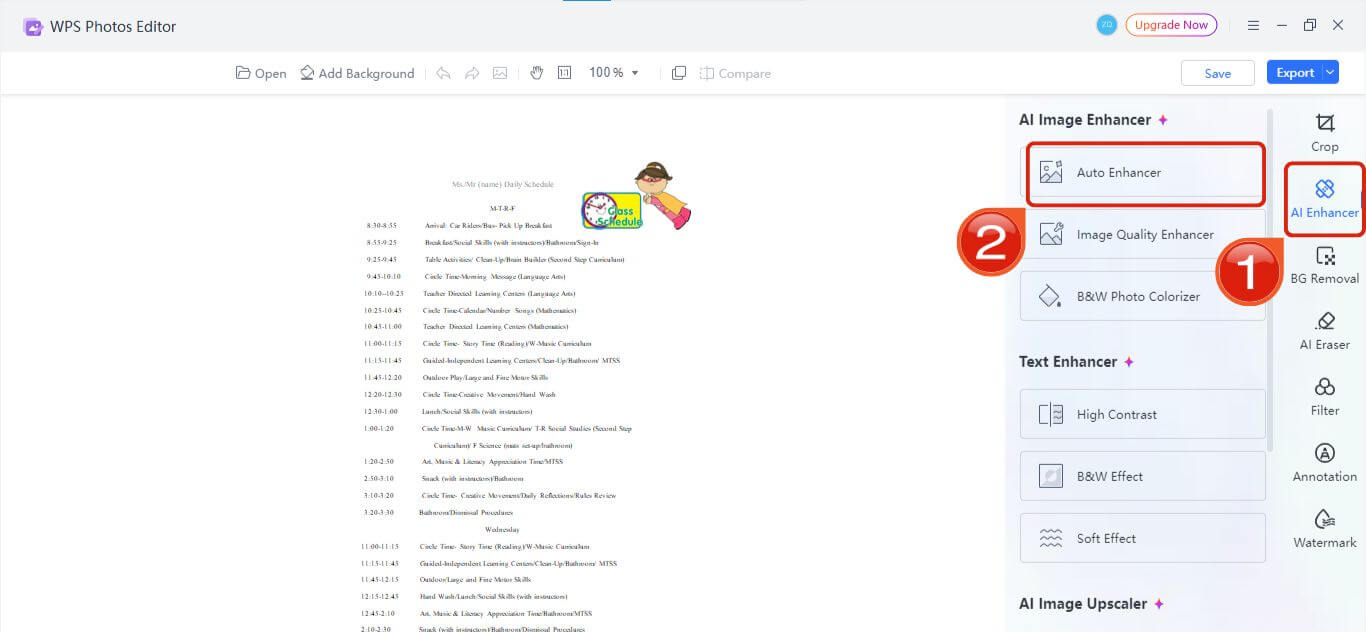
Task: Click the Save button
Action: [x=1217, y=73]
